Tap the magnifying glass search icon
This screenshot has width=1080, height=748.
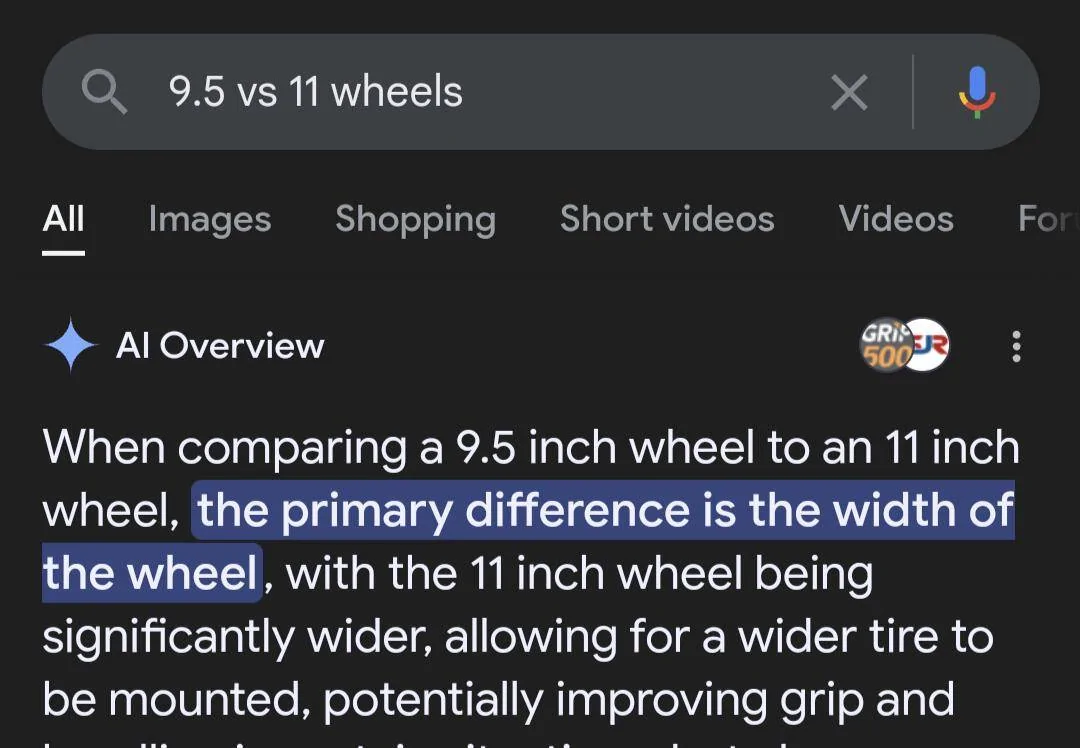click(103, 92)
